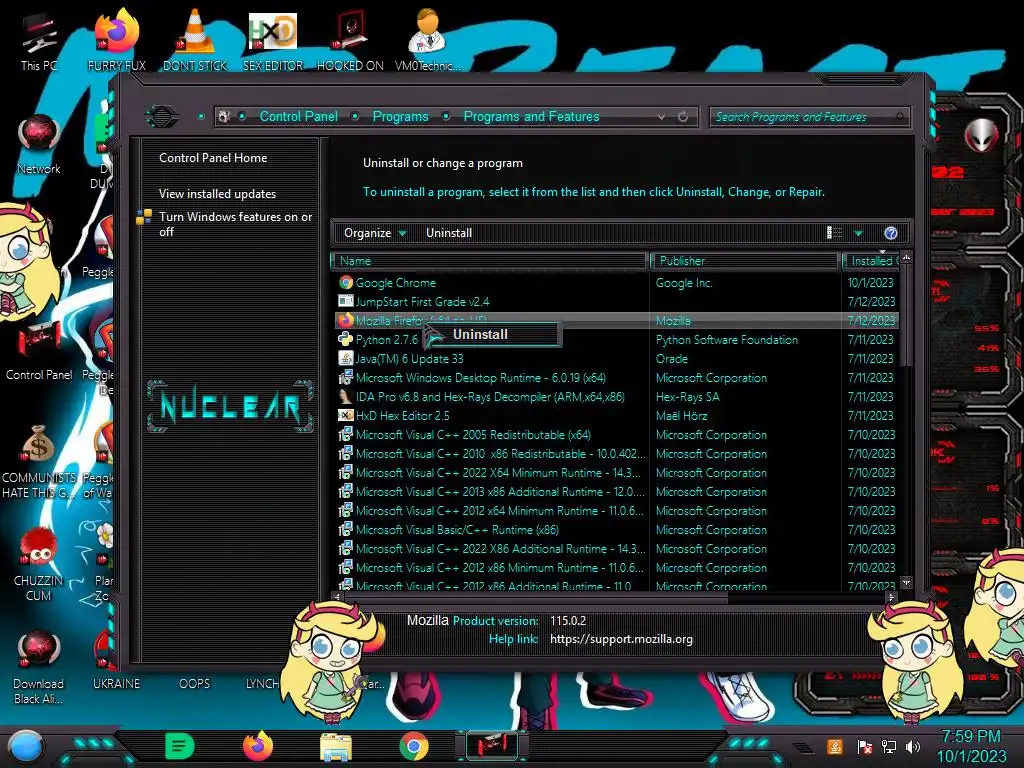Open Control Panel Home link

[213, 158]
